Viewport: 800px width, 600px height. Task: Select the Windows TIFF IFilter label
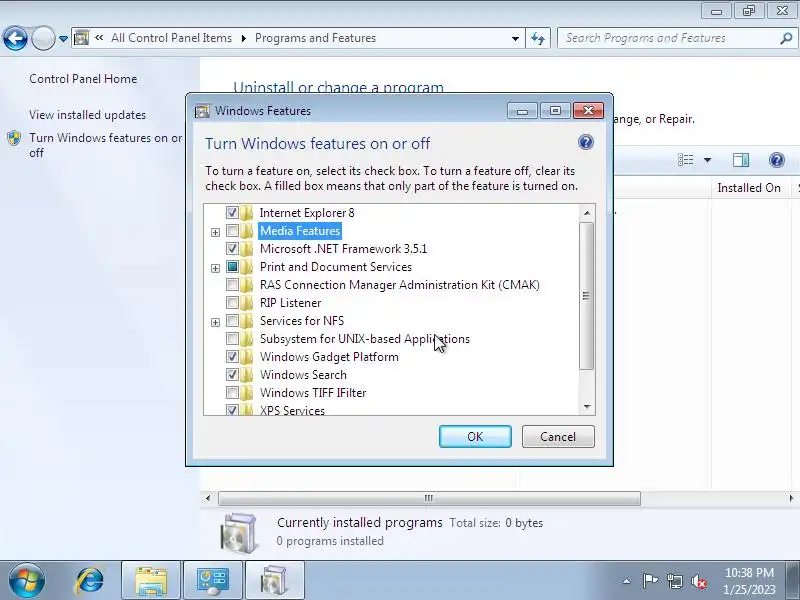click(x=313, y=393)
